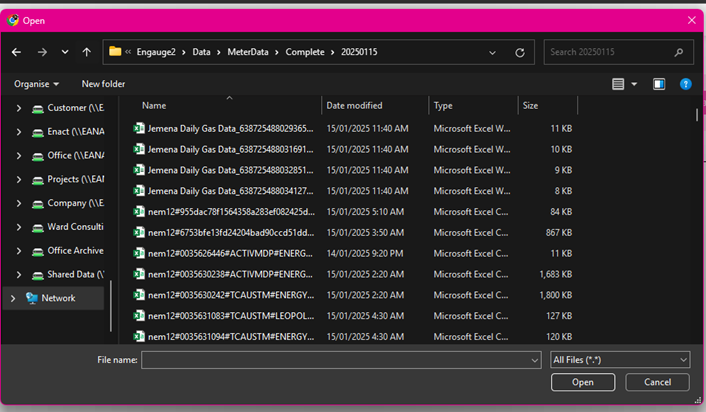Expand the Network tree node
This screenshot has width=706, height=412.
13,298
